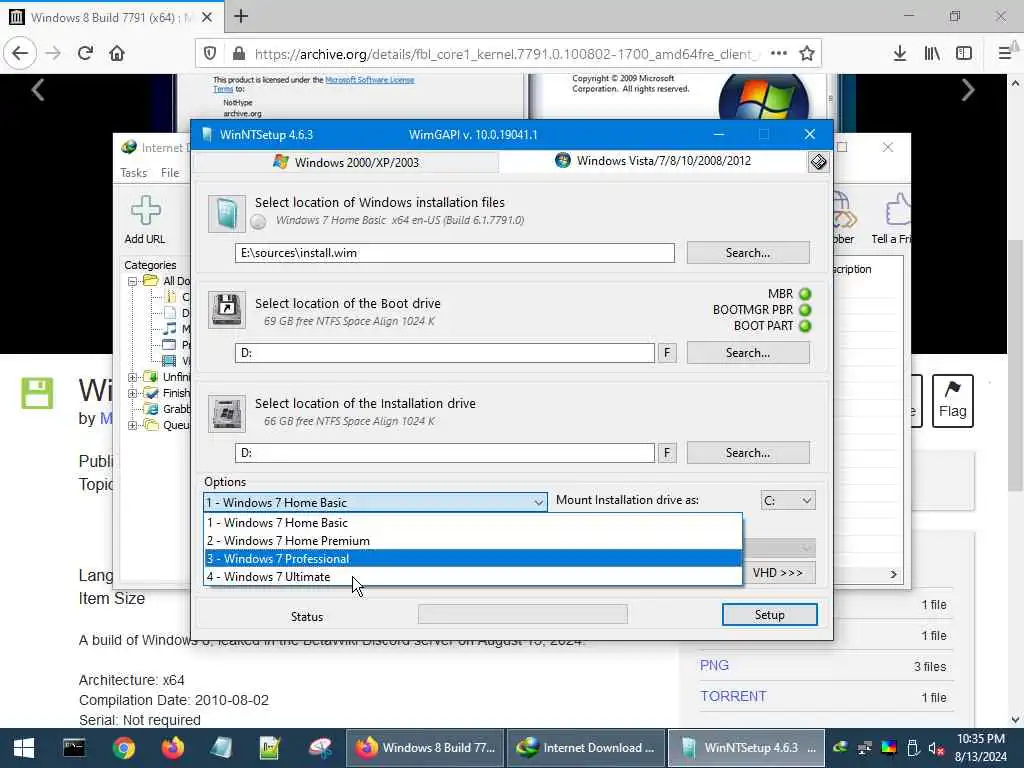Open a new Firefox tab
Screen dimensions: 1024x768
(x=241, y=16)
